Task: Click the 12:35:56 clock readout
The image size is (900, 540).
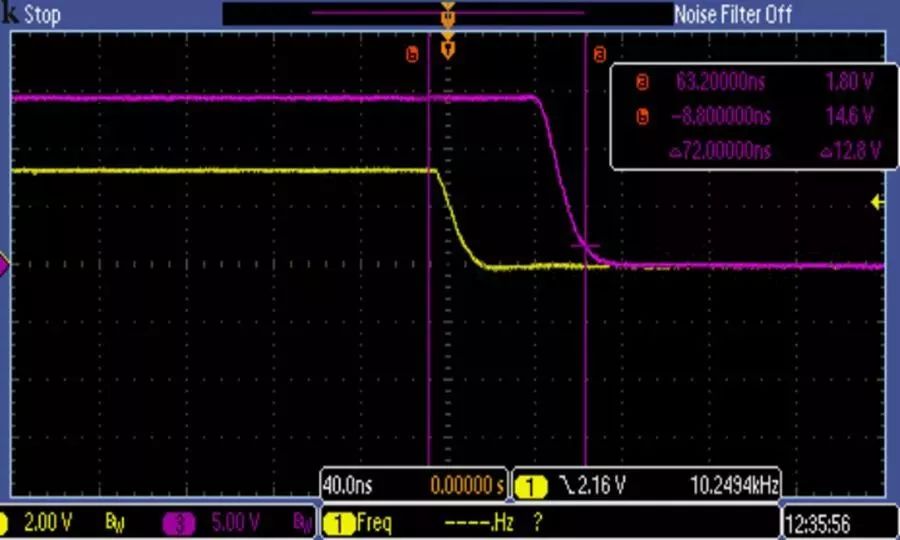Action: coord(817,524)
